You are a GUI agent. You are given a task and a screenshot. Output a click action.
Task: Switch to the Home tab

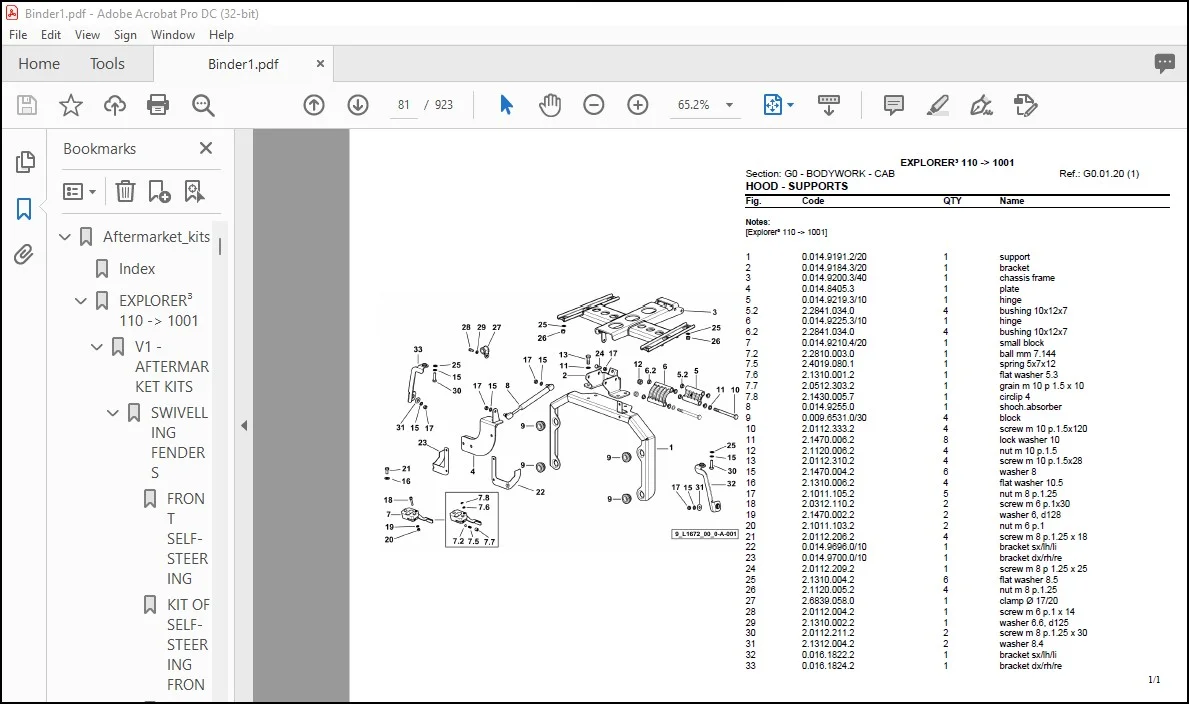tap(39, 64)
